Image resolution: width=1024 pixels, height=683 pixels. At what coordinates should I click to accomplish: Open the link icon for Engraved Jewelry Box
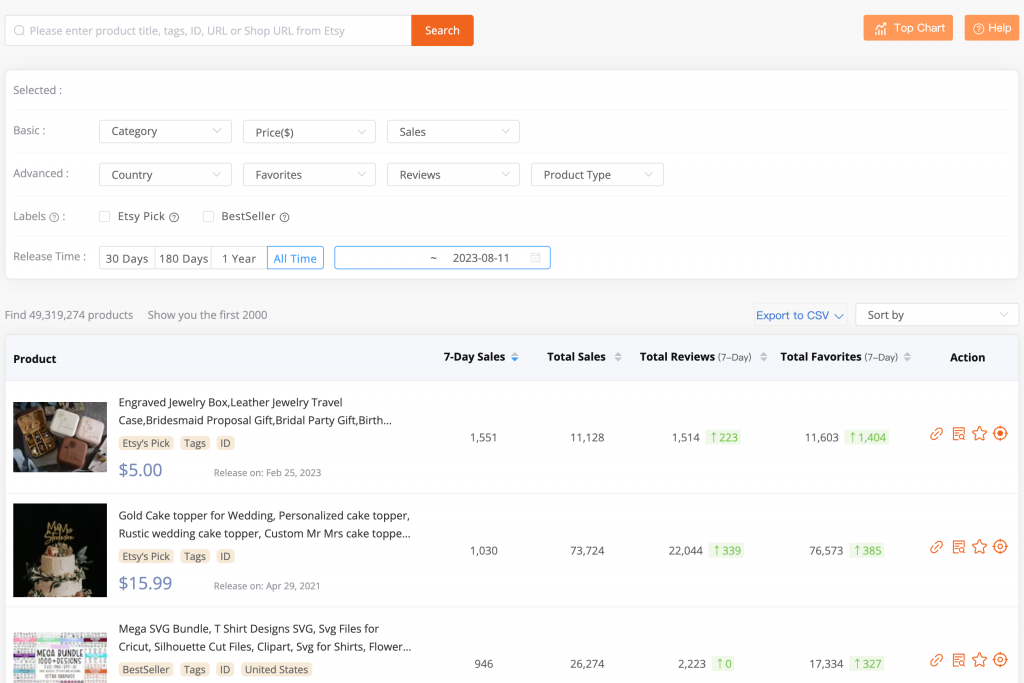936,434
